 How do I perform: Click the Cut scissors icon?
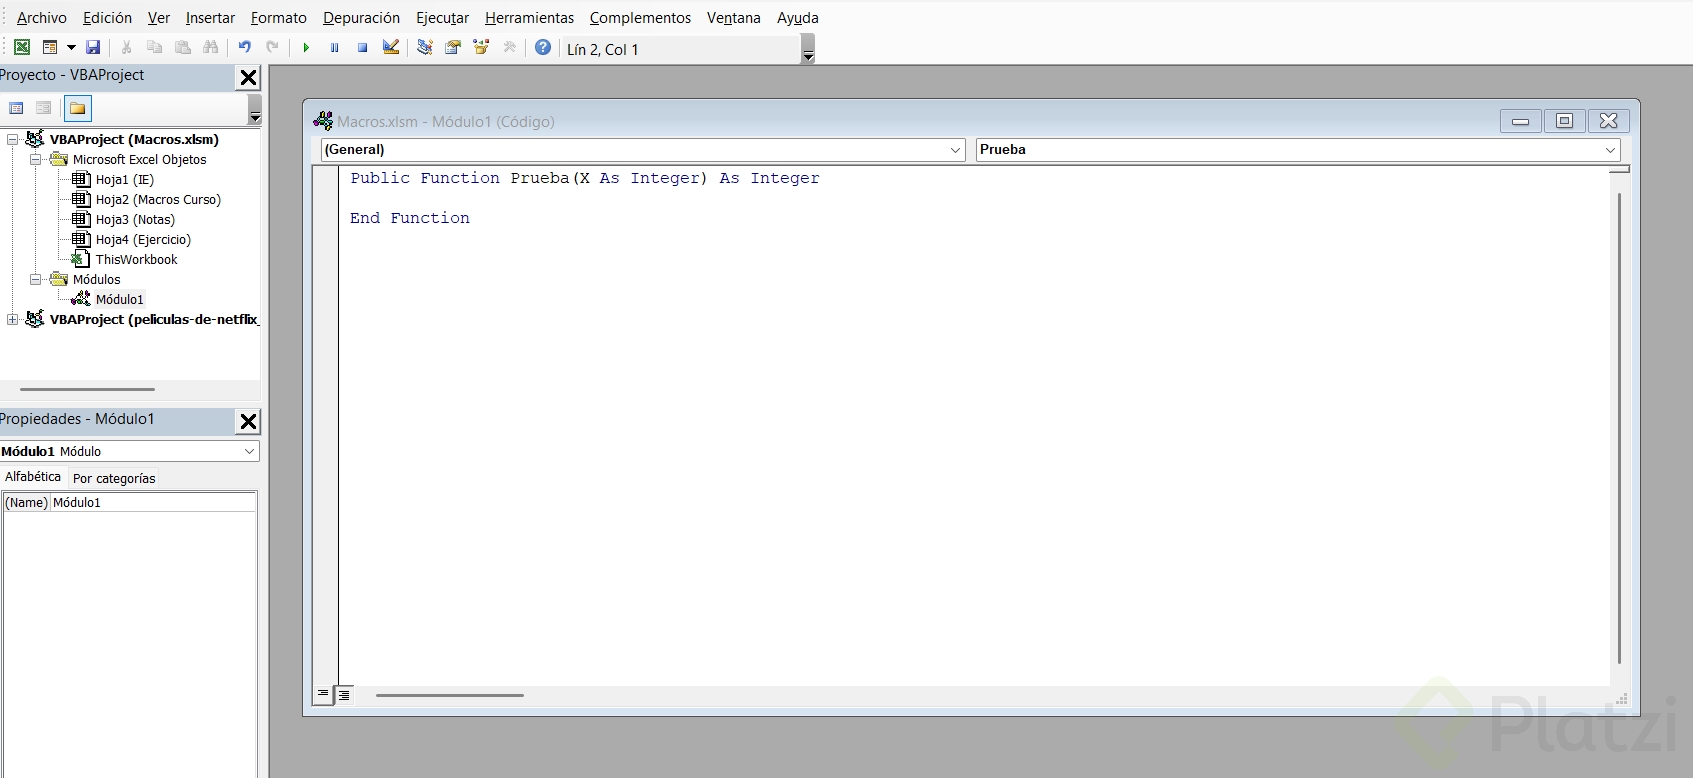(126, 47)
